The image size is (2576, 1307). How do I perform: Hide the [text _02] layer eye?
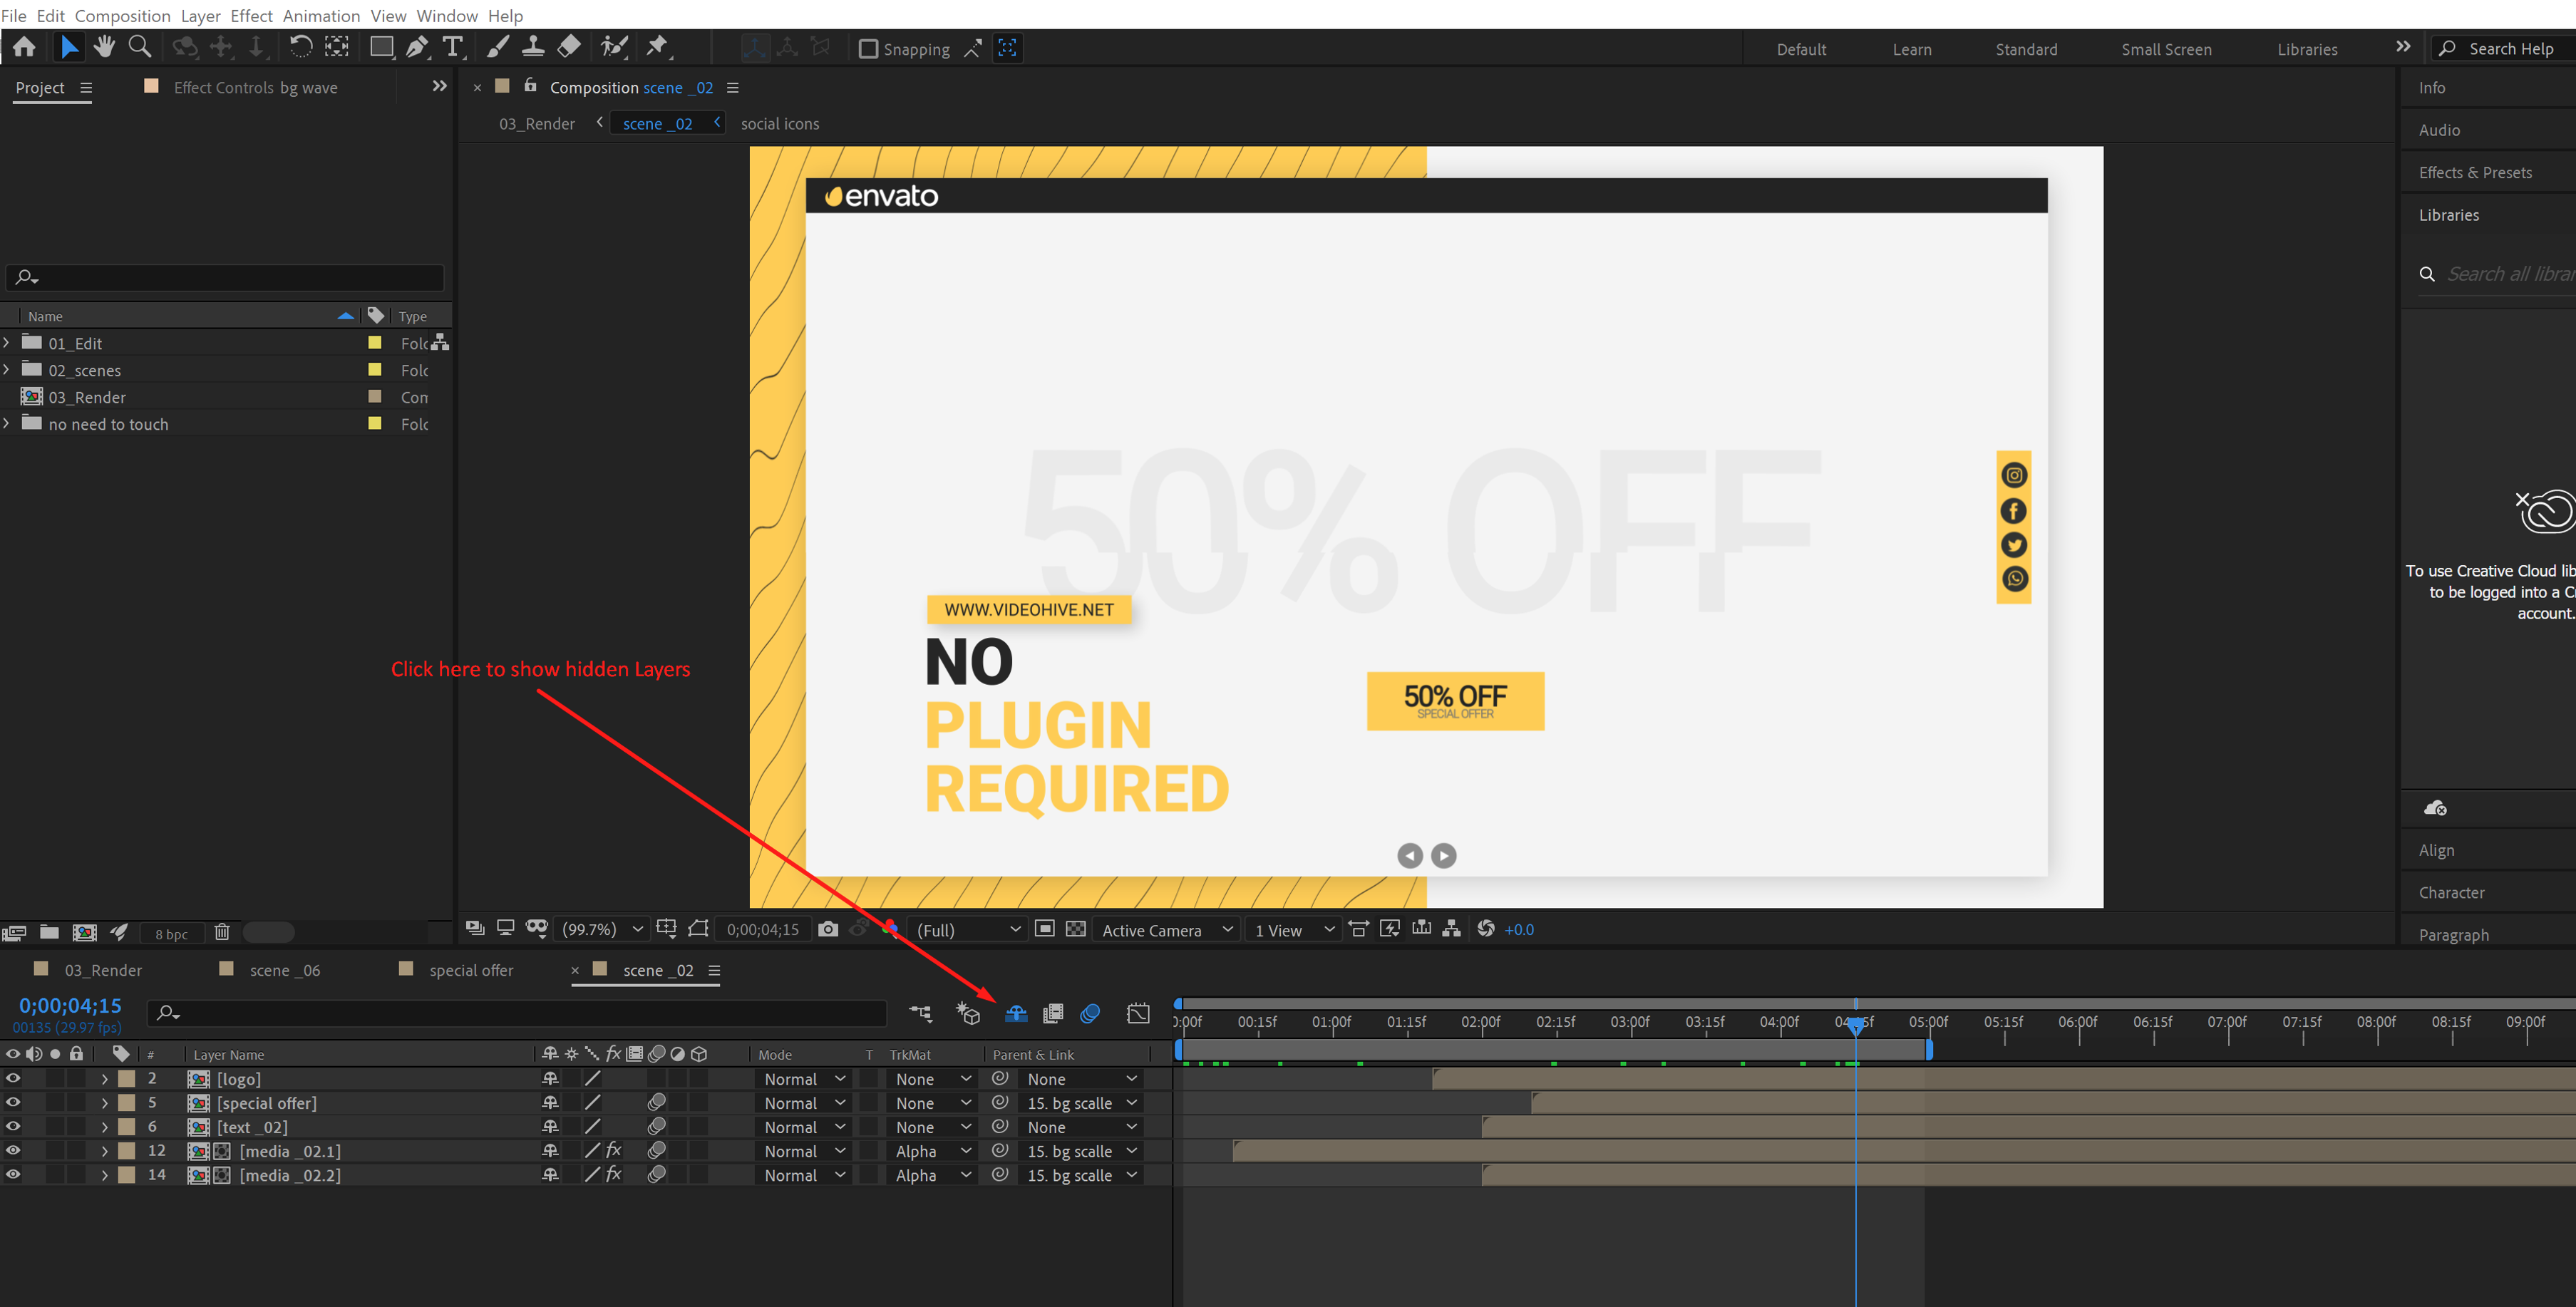(x=13, y=1126)
